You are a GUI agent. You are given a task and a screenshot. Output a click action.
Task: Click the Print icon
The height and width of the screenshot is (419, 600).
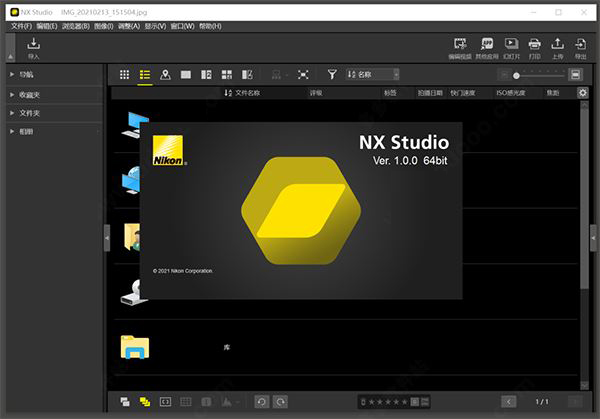[534, 46]
